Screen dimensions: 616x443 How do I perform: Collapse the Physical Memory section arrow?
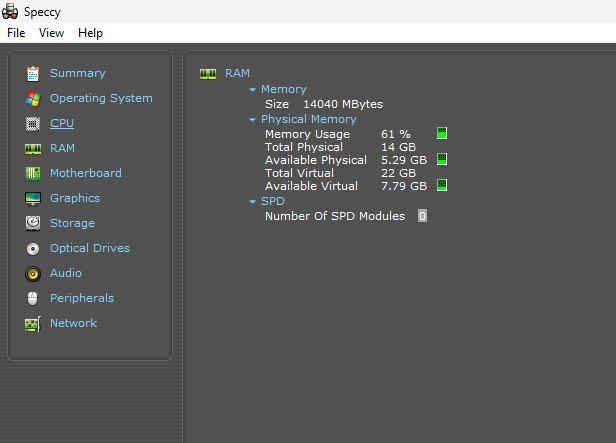(x=252, y=120)
